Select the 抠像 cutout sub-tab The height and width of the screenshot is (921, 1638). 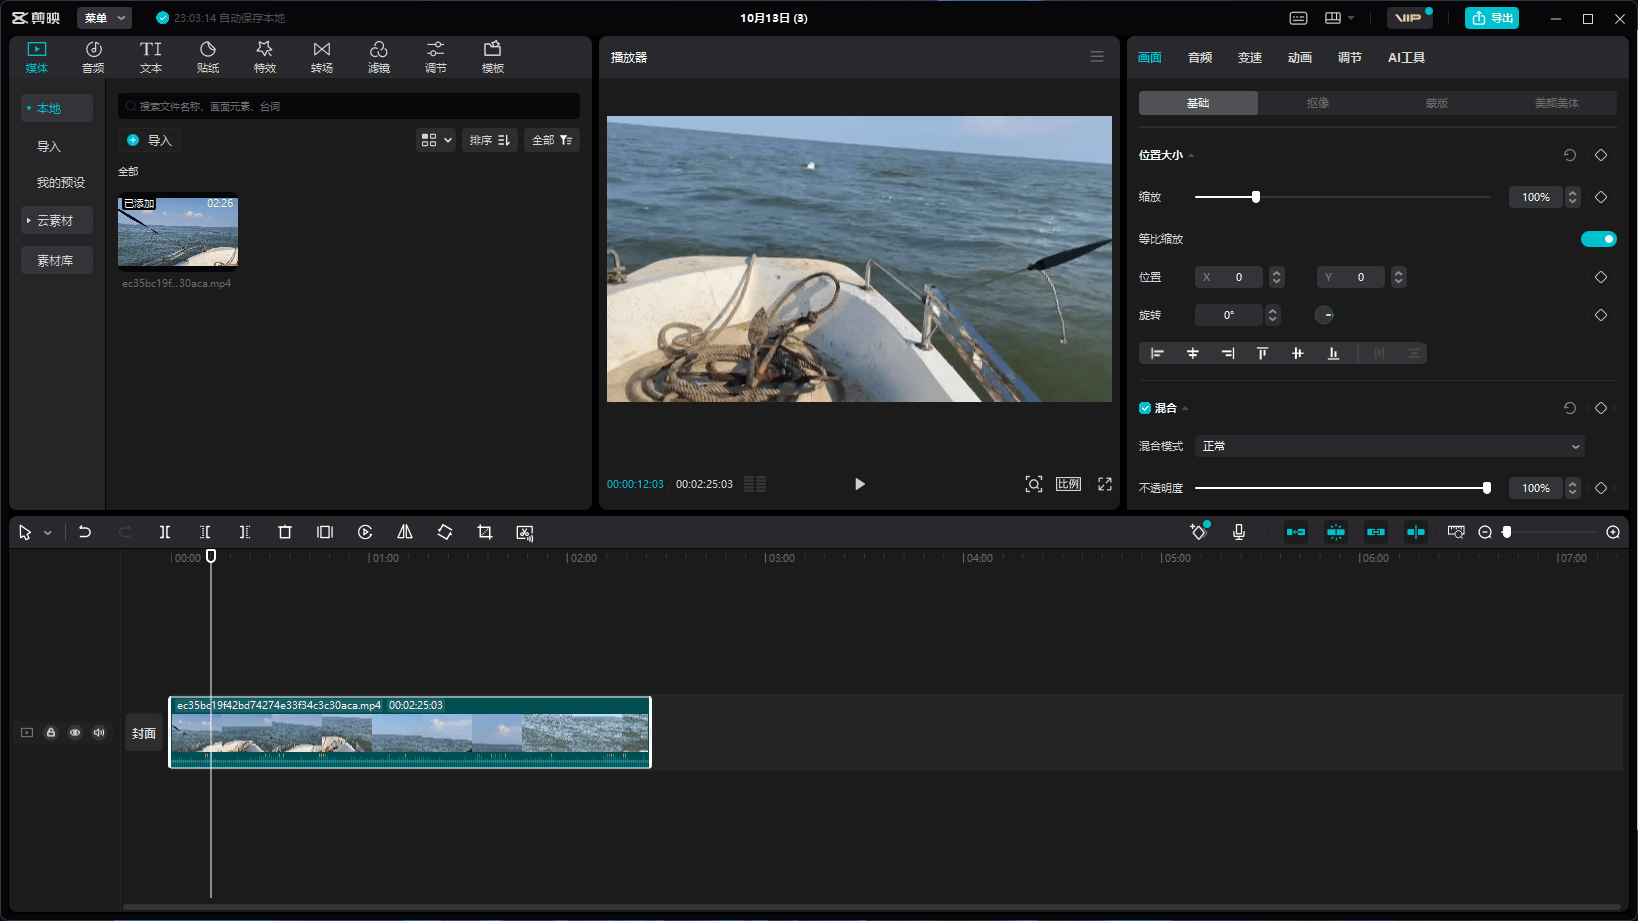(x=1317, y=103)
